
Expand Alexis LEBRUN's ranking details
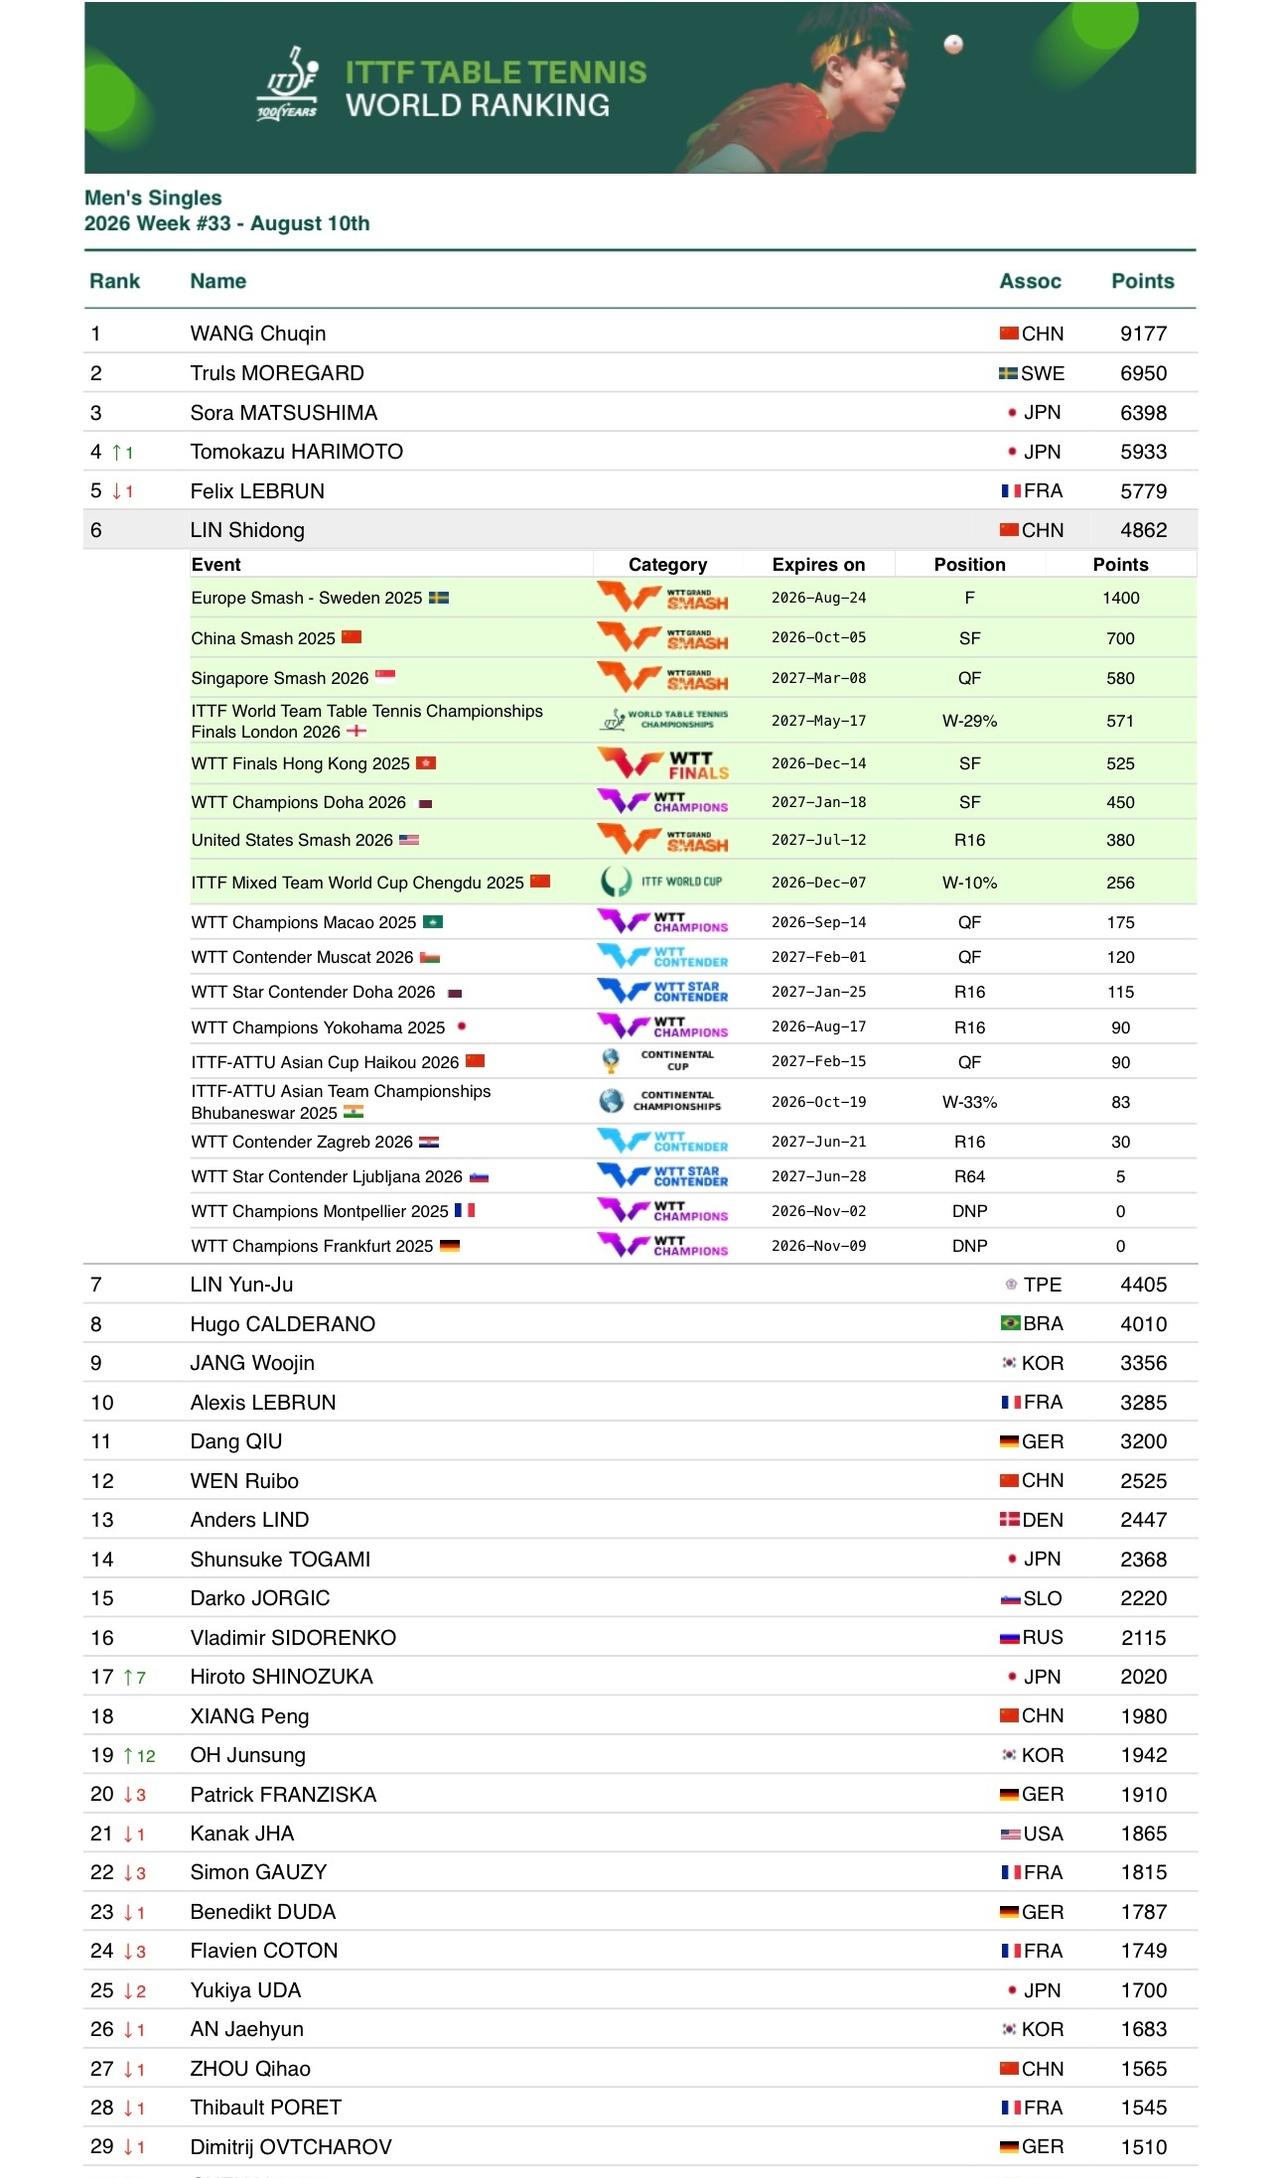640,1402
